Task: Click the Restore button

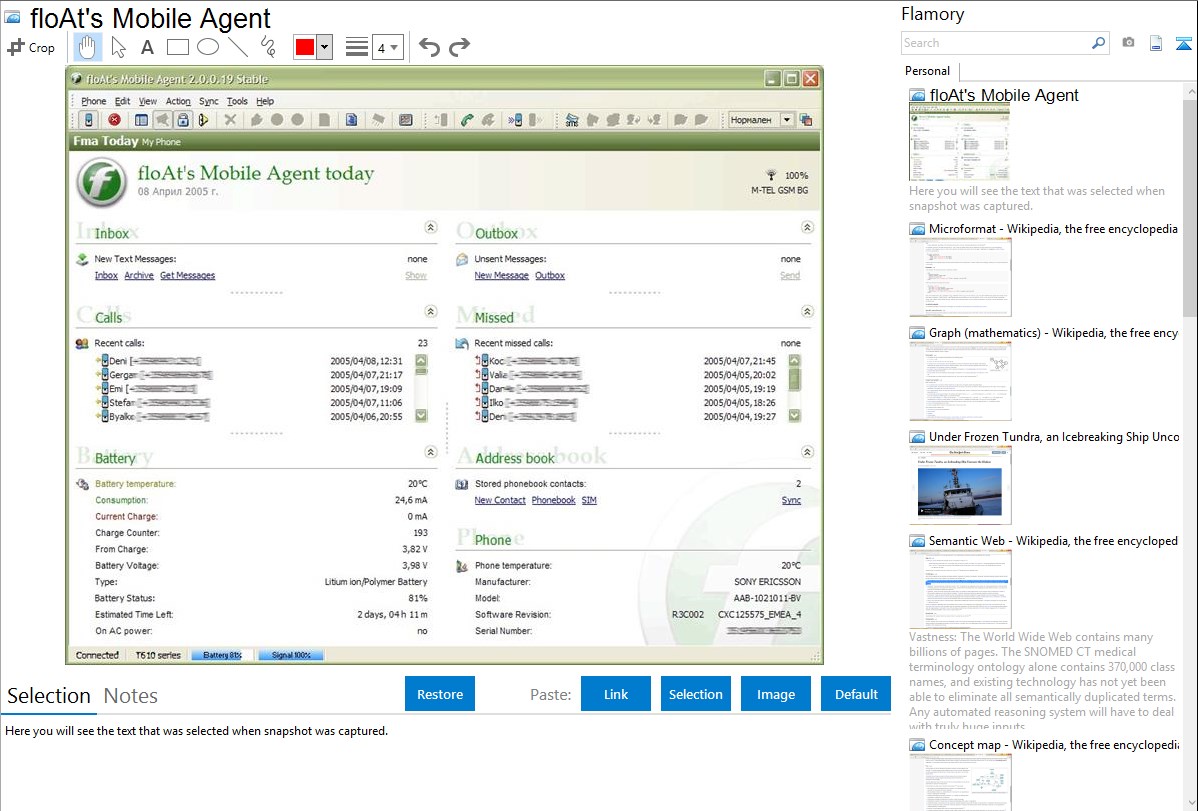Action: click(x=440, y=694)
